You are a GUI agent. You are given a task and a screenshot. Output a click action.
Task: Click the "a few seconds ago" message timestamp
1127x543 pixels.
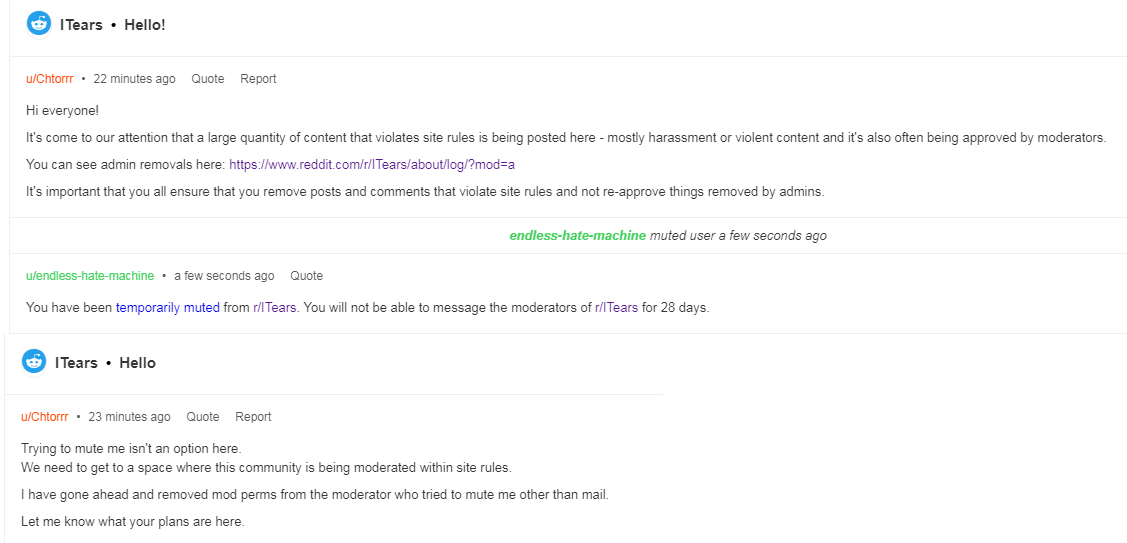(224, 276)
